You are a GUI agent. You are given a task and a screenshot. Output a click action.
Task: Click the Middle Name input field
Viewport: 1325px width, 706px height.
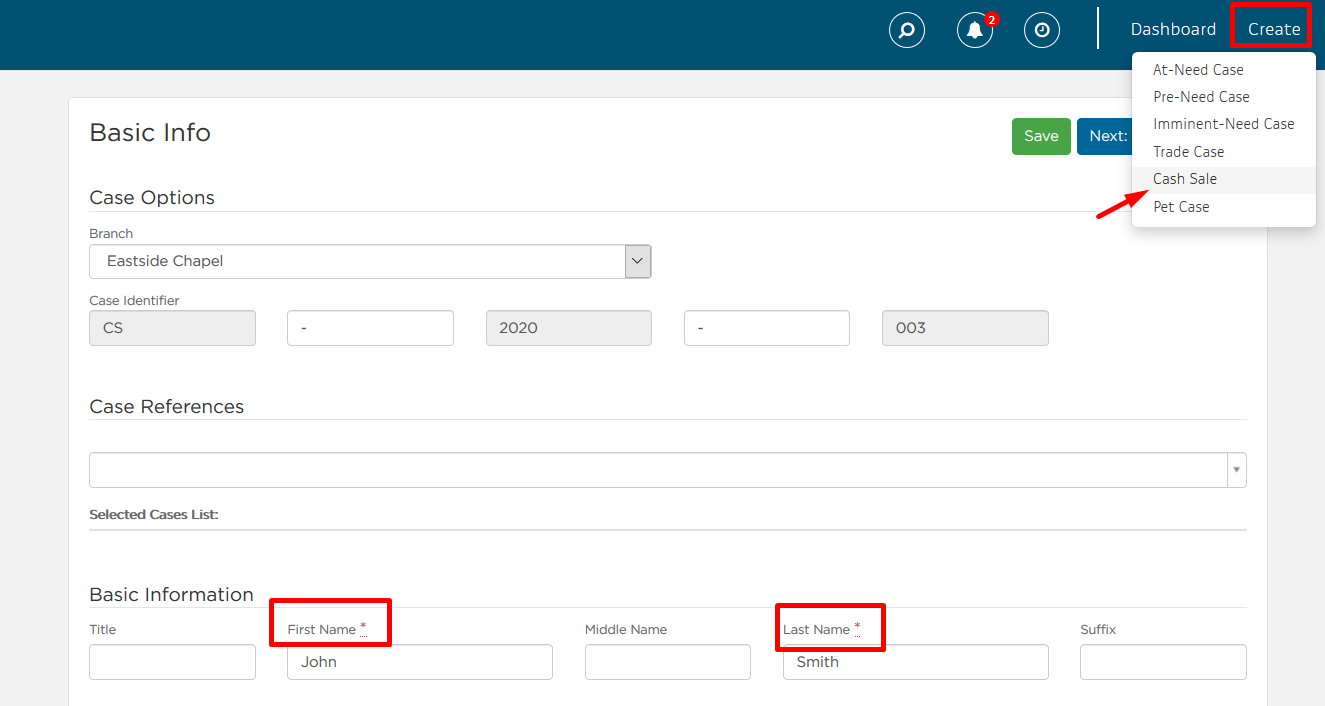point(668,662)
